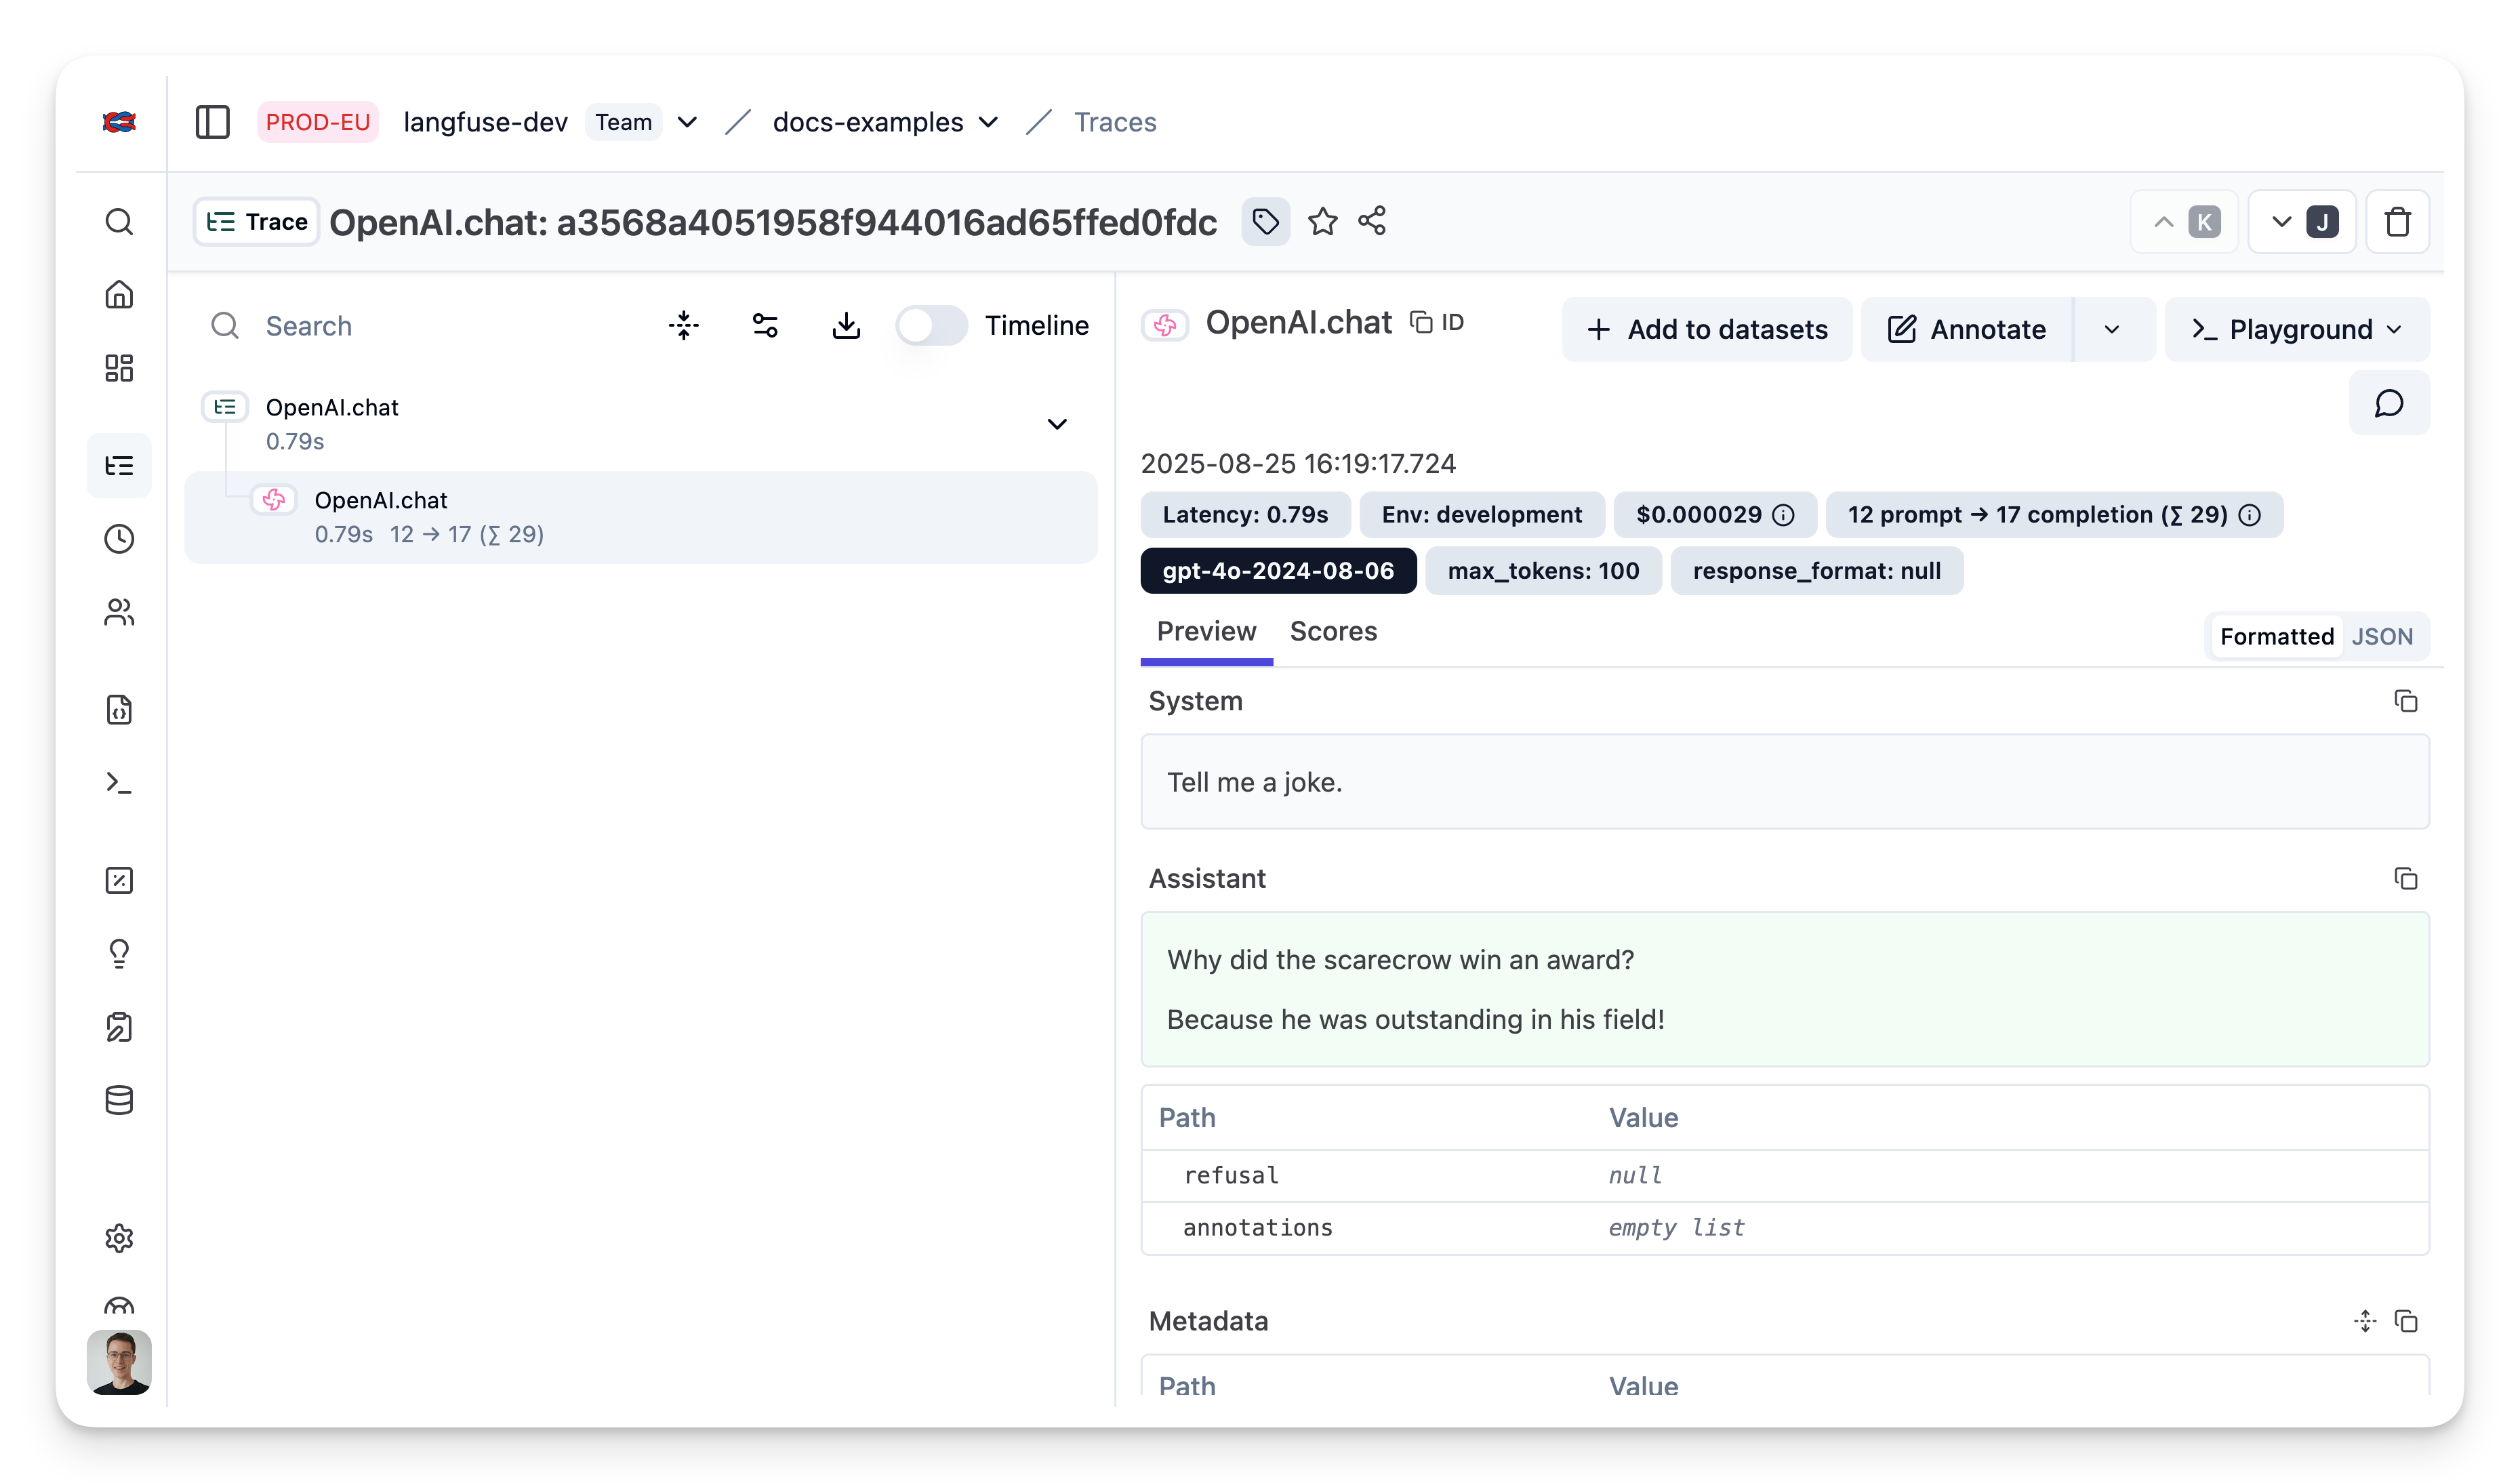
Task: Delete trace with trash icon
Action: (2397, 222)
